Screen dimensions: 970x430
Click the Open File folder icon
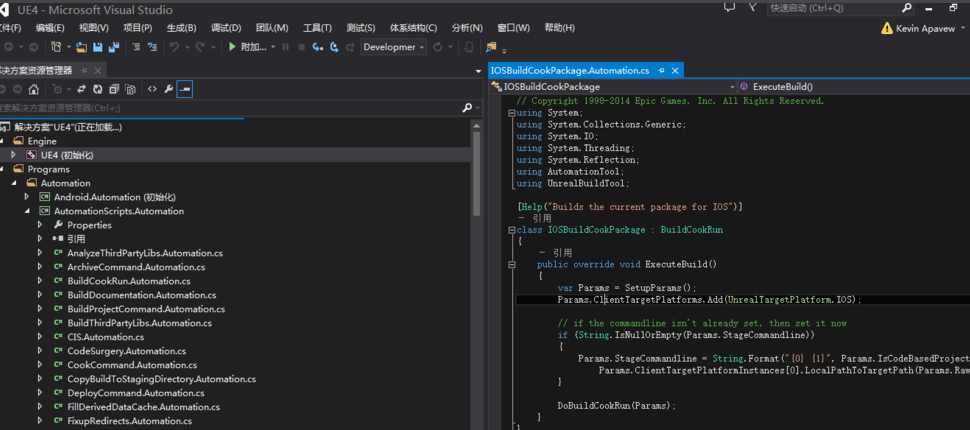point(83,47)
